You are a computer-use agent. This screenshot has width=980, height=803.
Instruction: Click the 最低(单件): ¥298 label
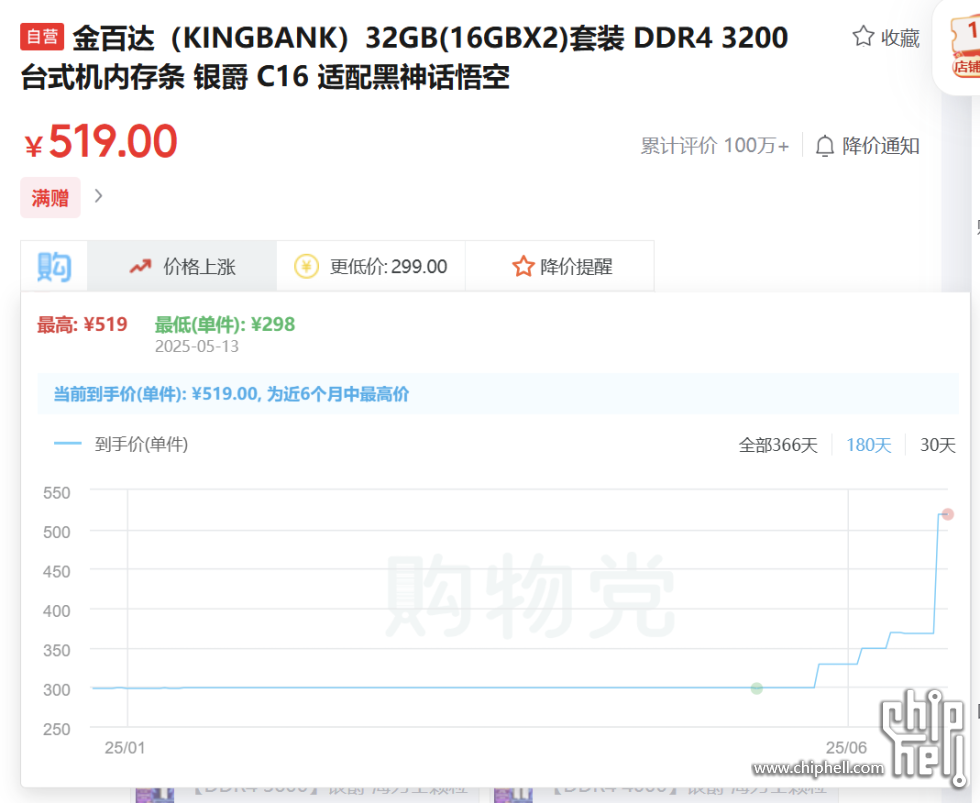[x=224, y=325]
